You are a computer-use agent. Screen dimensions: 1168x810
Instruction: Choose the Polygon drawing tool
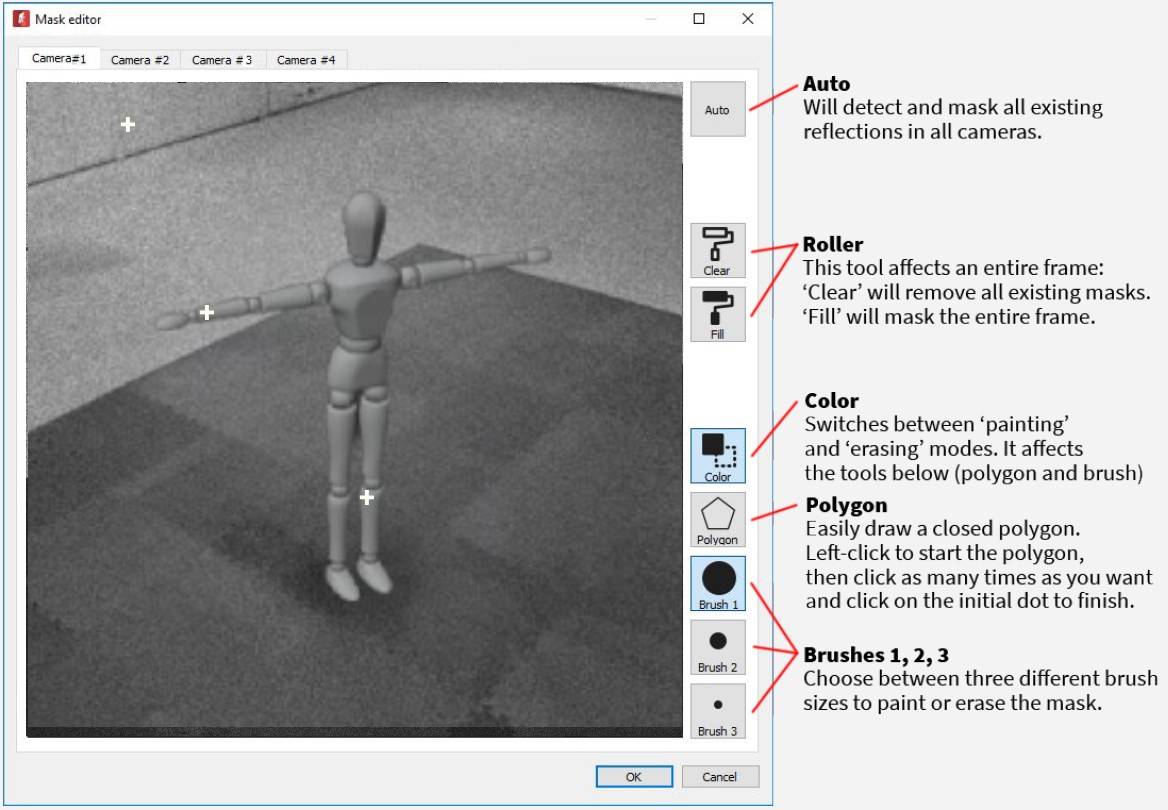point(717,519)
